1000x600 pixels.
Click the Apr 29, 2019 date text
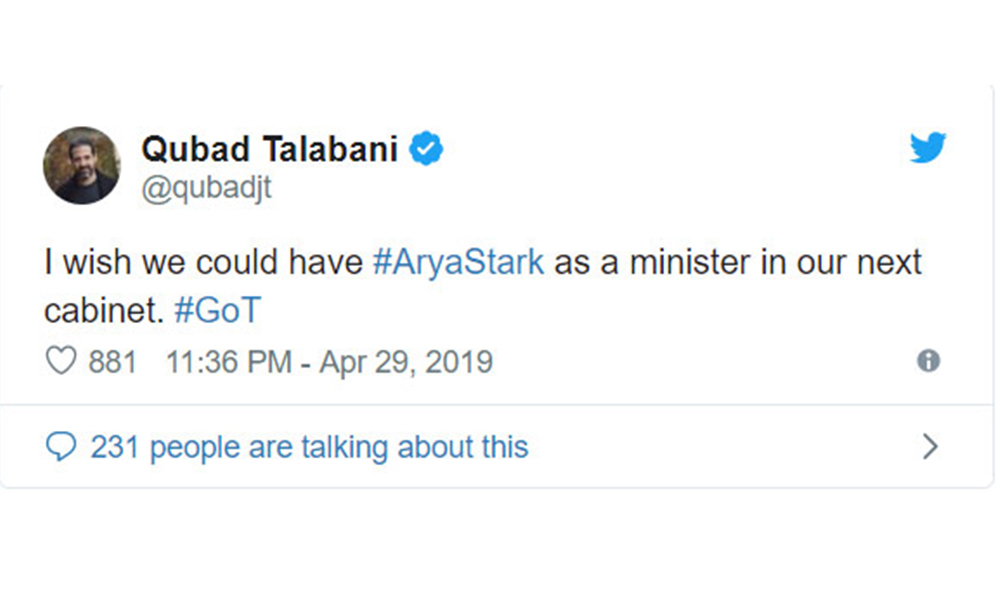pos(406,361)
